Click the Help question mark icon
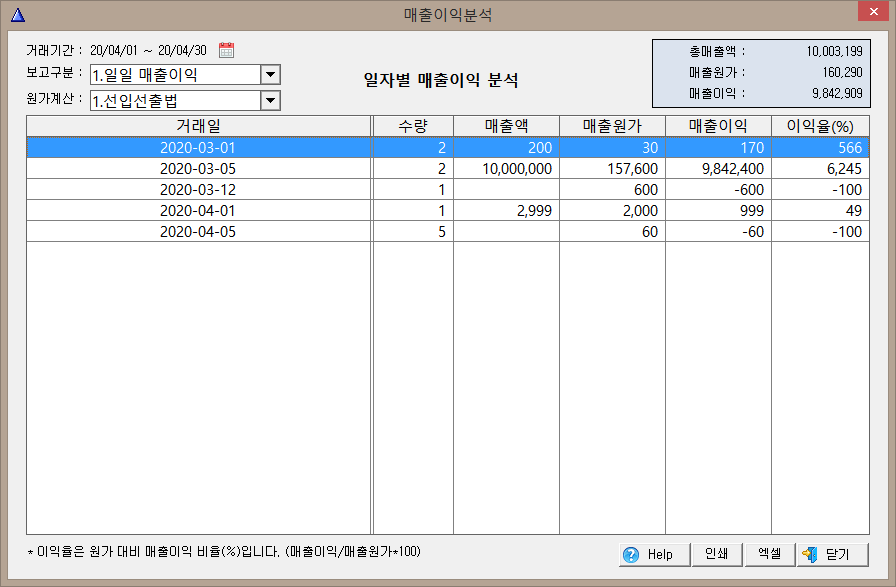The image size is (896, 587). pyautogui.click(x=631, y=554)
